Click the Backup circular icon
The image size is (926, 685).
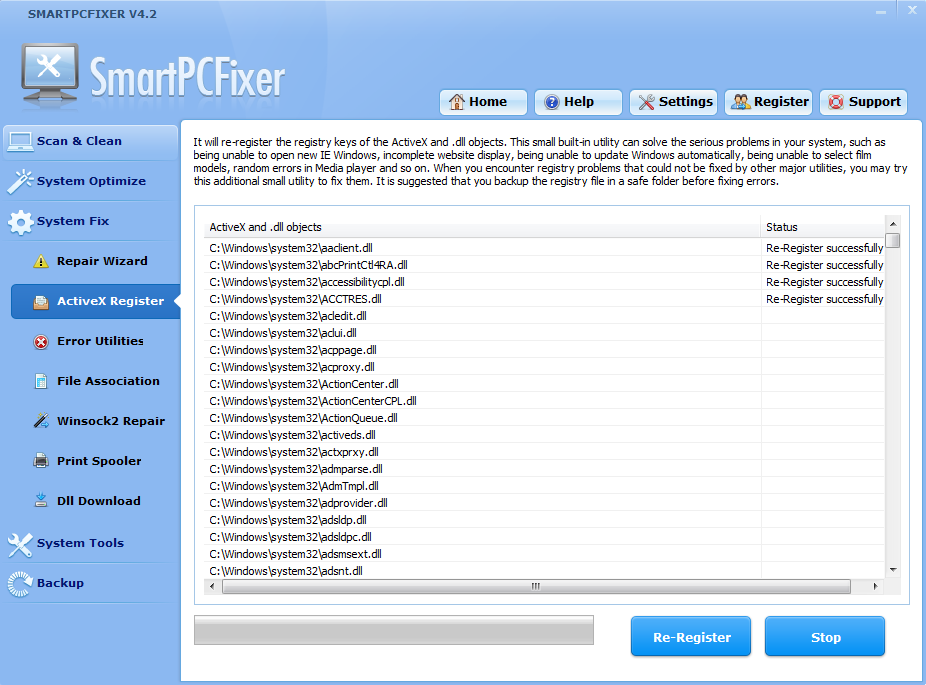pyautogui.click(x=20, y=584)
